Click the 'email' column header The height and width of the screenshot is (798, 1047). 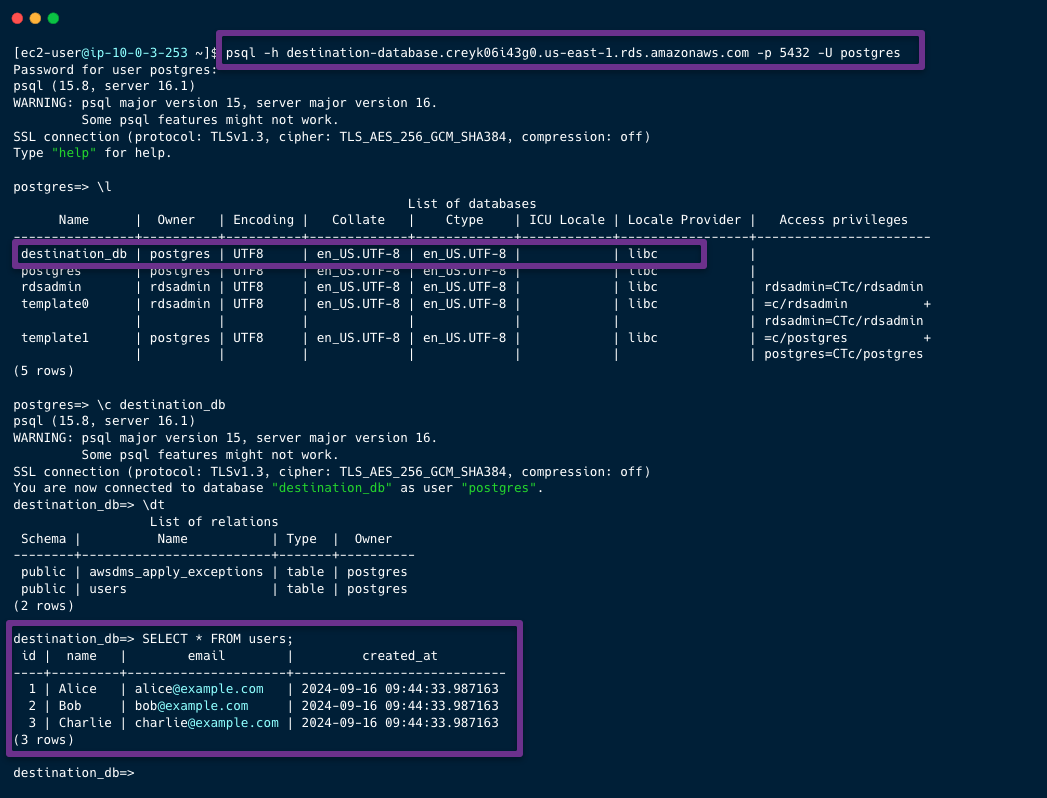(206, 656)
